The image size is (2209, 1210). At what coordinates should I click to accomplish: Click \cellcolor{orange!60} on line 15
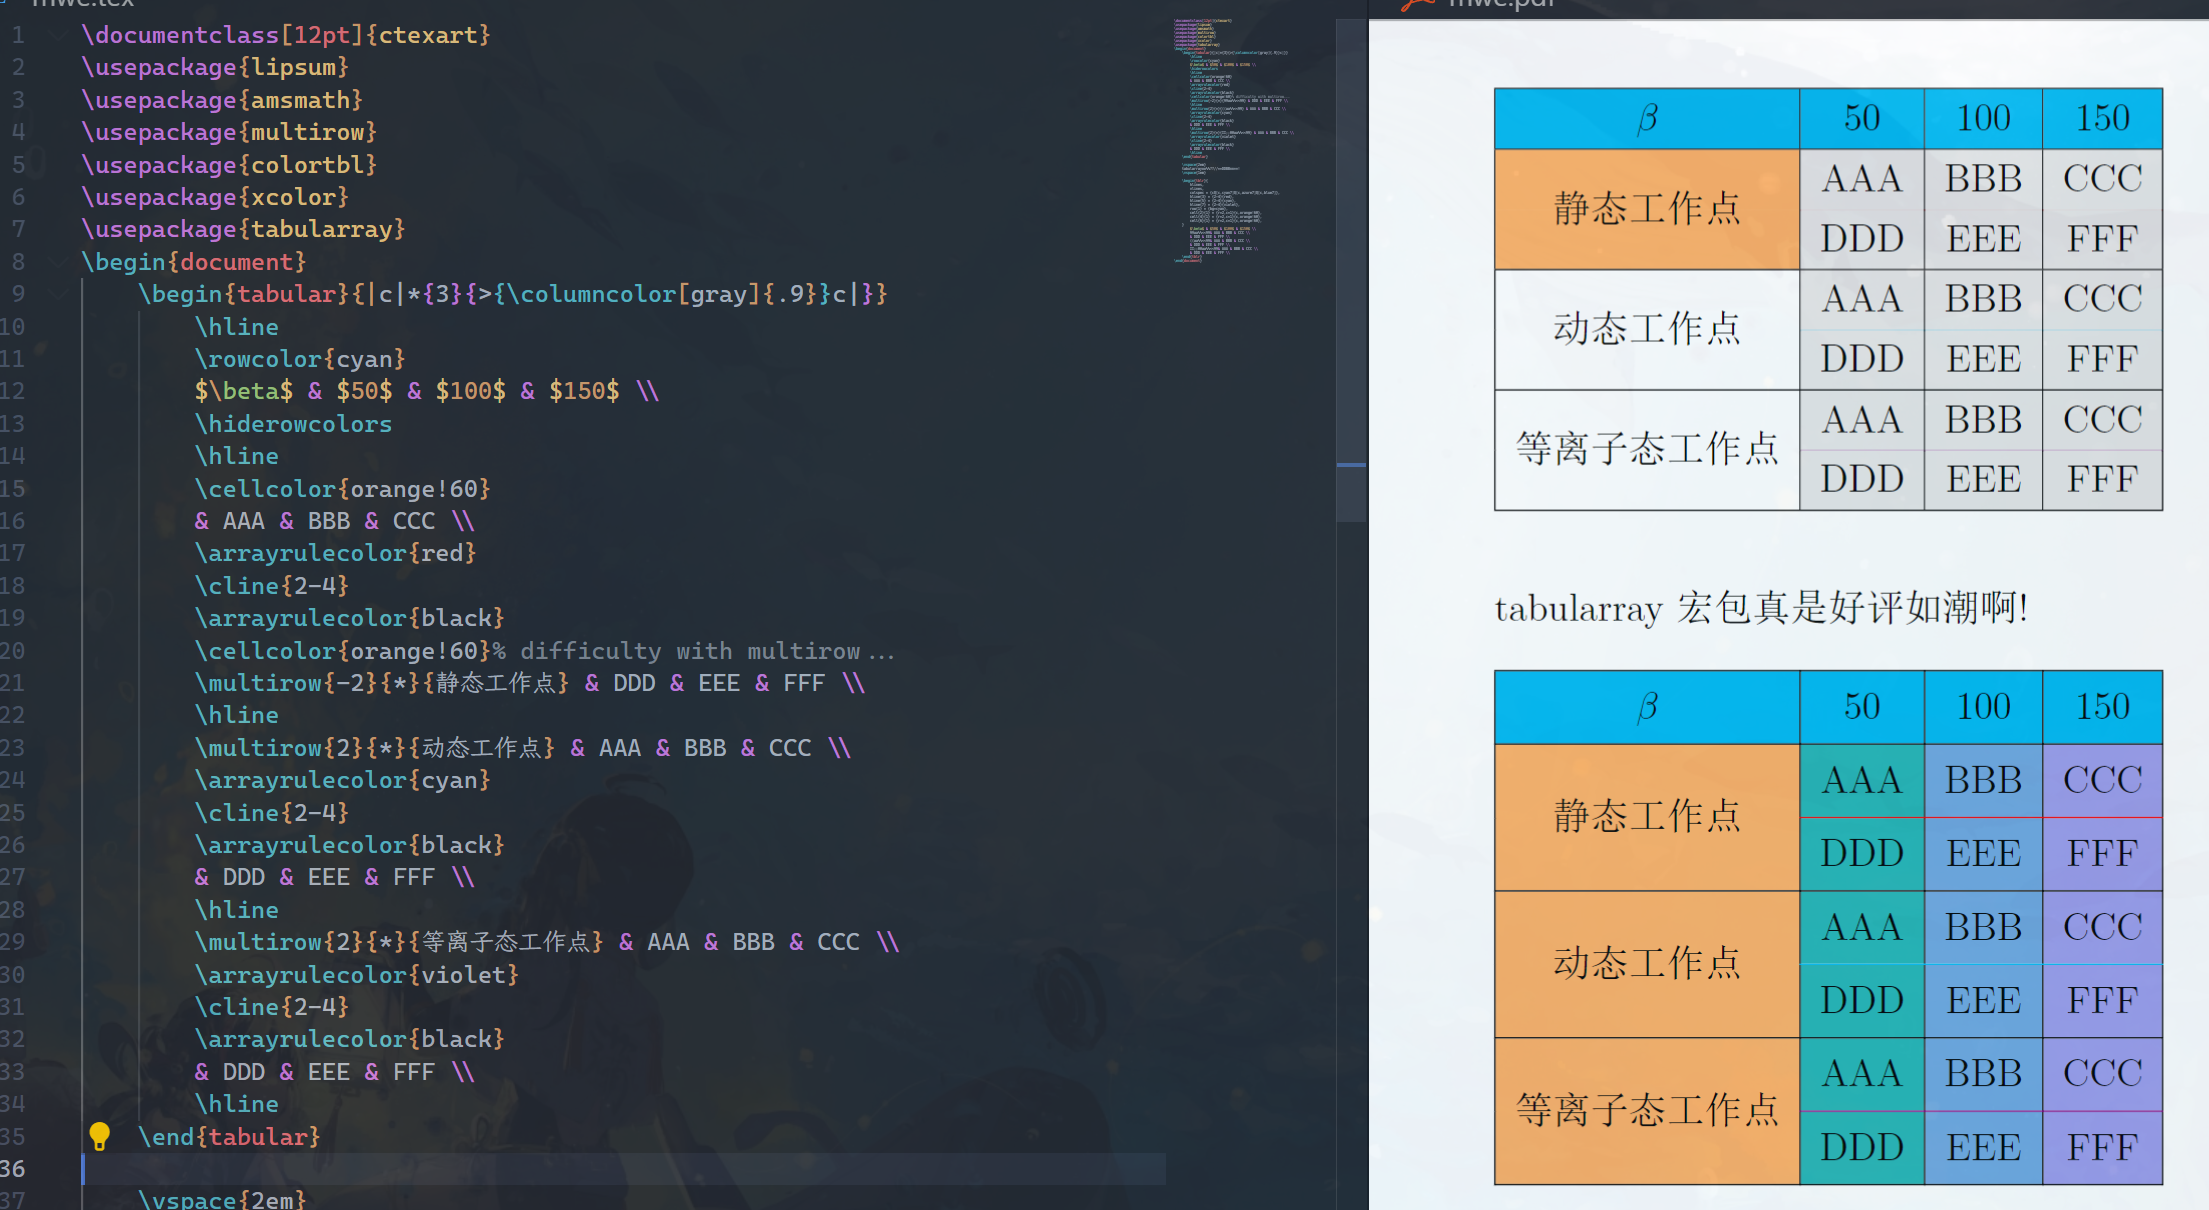[x=343, y=489]
